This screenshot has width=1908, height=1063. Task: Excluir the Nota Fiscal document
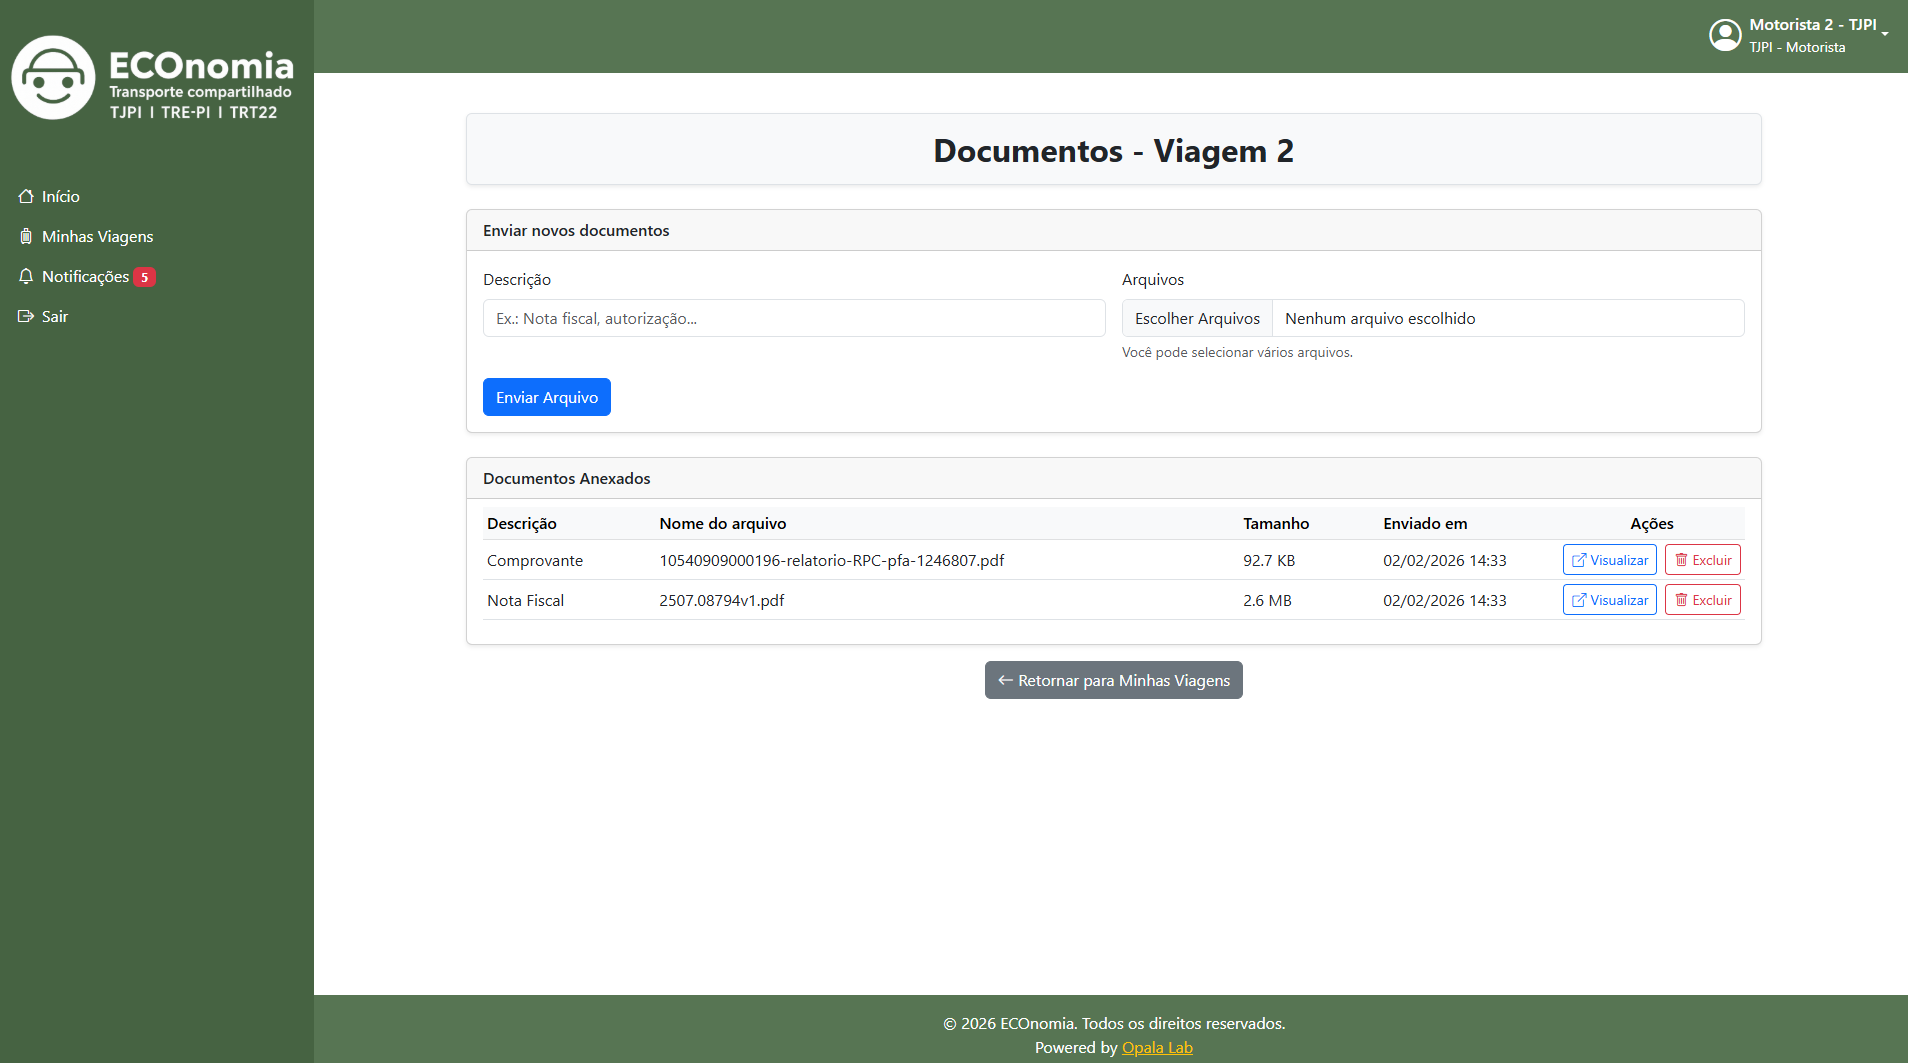point(1703,600)
